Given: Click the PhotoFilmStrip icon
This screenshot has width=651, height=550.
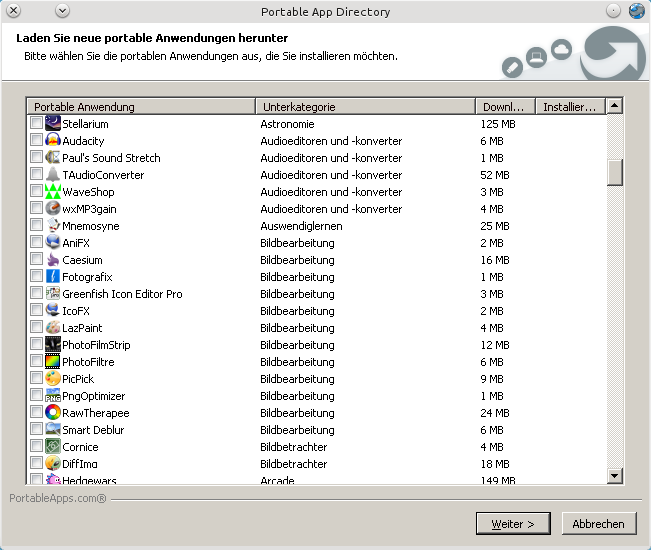Looking at the screenshot, I should (x=53, y=345).
